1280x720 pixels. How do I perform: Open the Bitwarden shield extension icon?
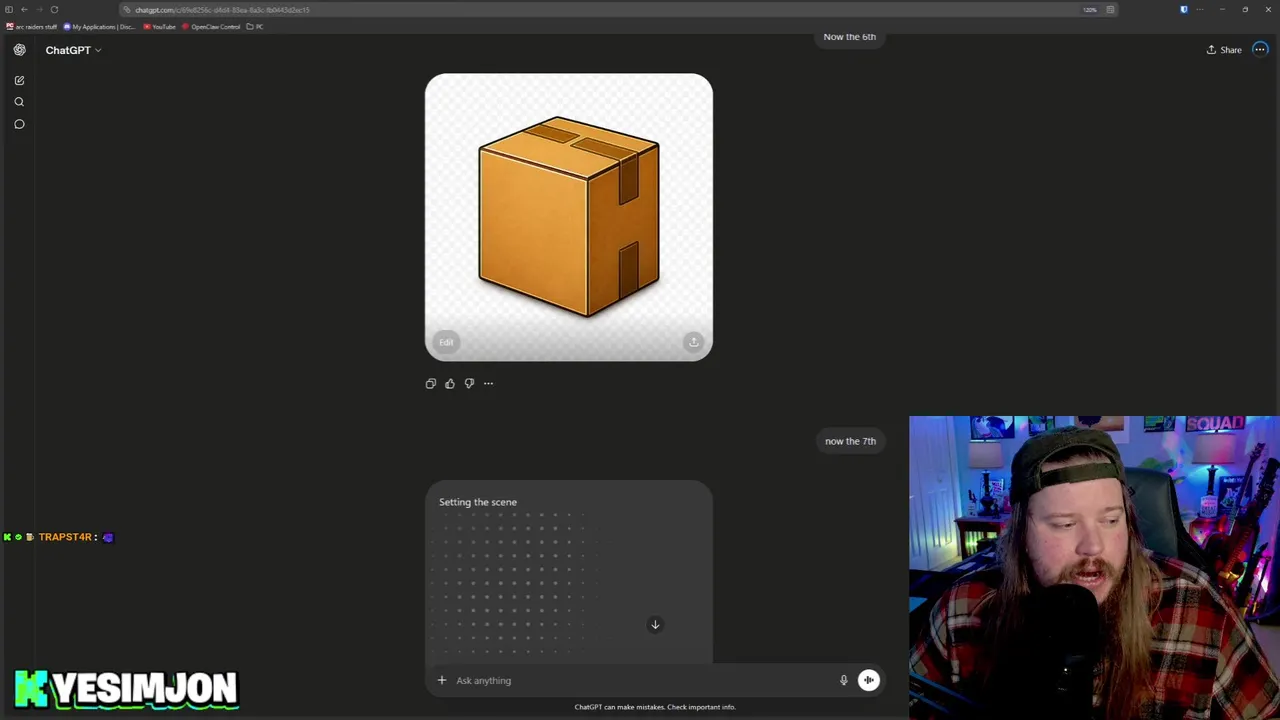click(1184, 9)
